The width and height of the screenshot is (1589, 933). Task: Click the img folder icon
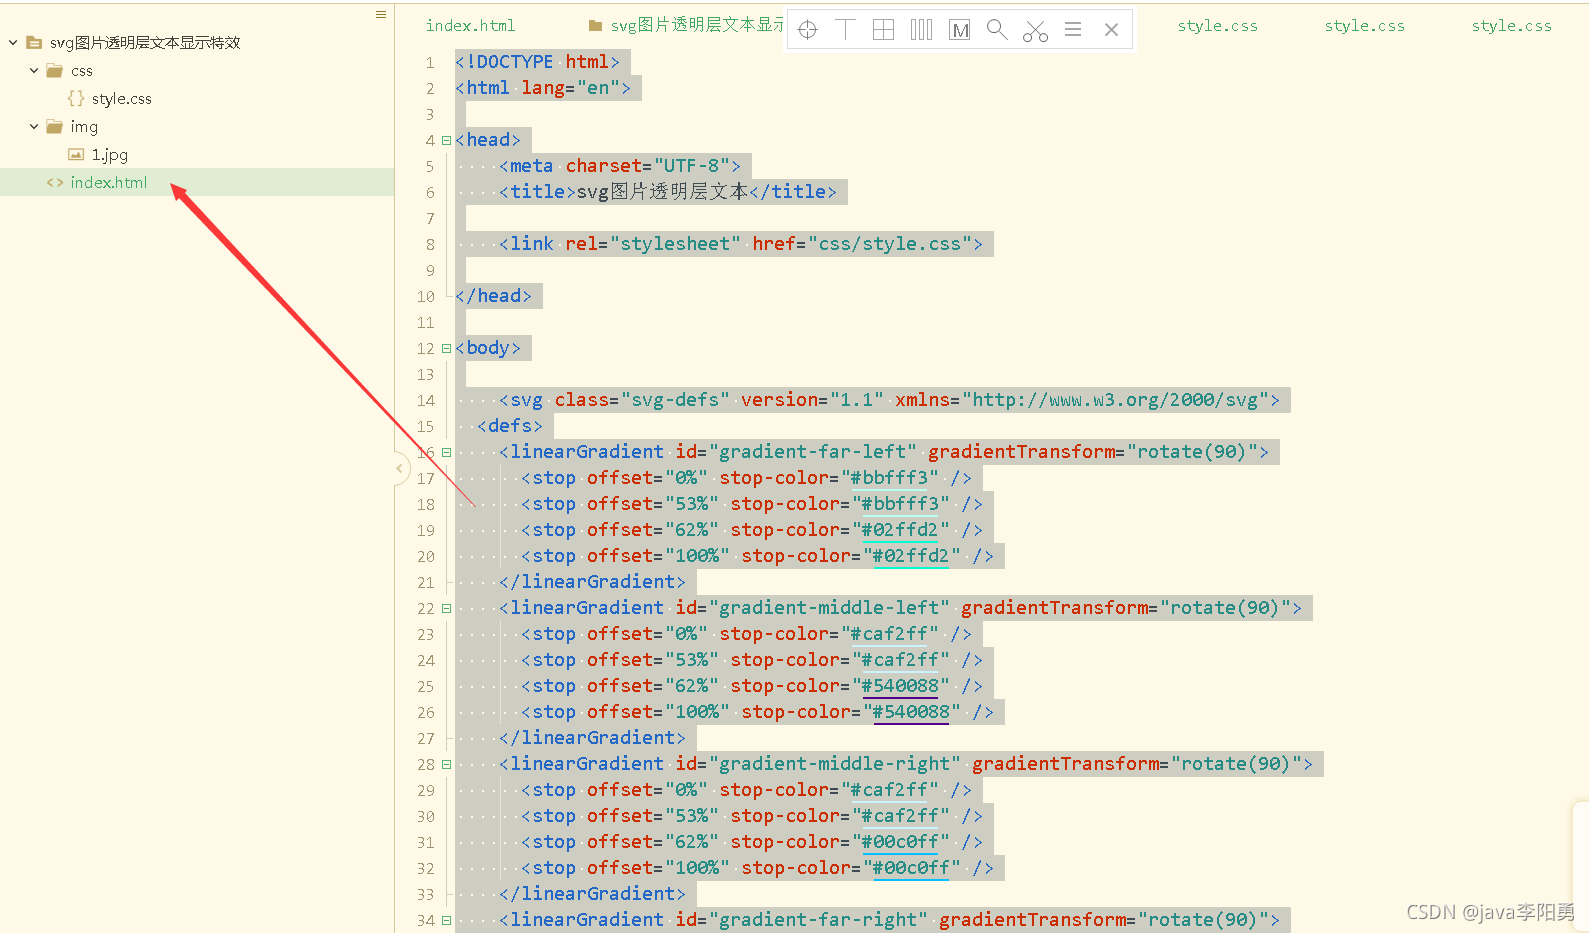[x=55, y=127]
